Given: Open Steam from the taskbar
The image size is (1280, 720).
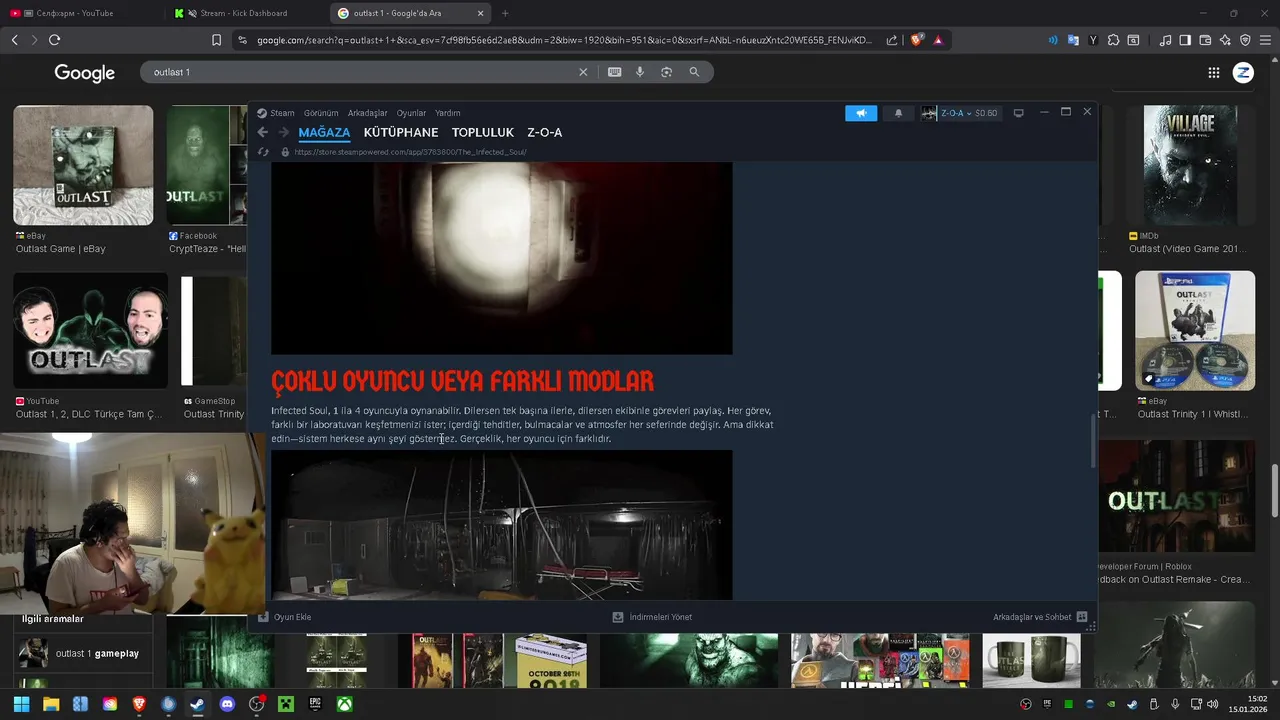Looking at the screenshot, I should [197, 704].
